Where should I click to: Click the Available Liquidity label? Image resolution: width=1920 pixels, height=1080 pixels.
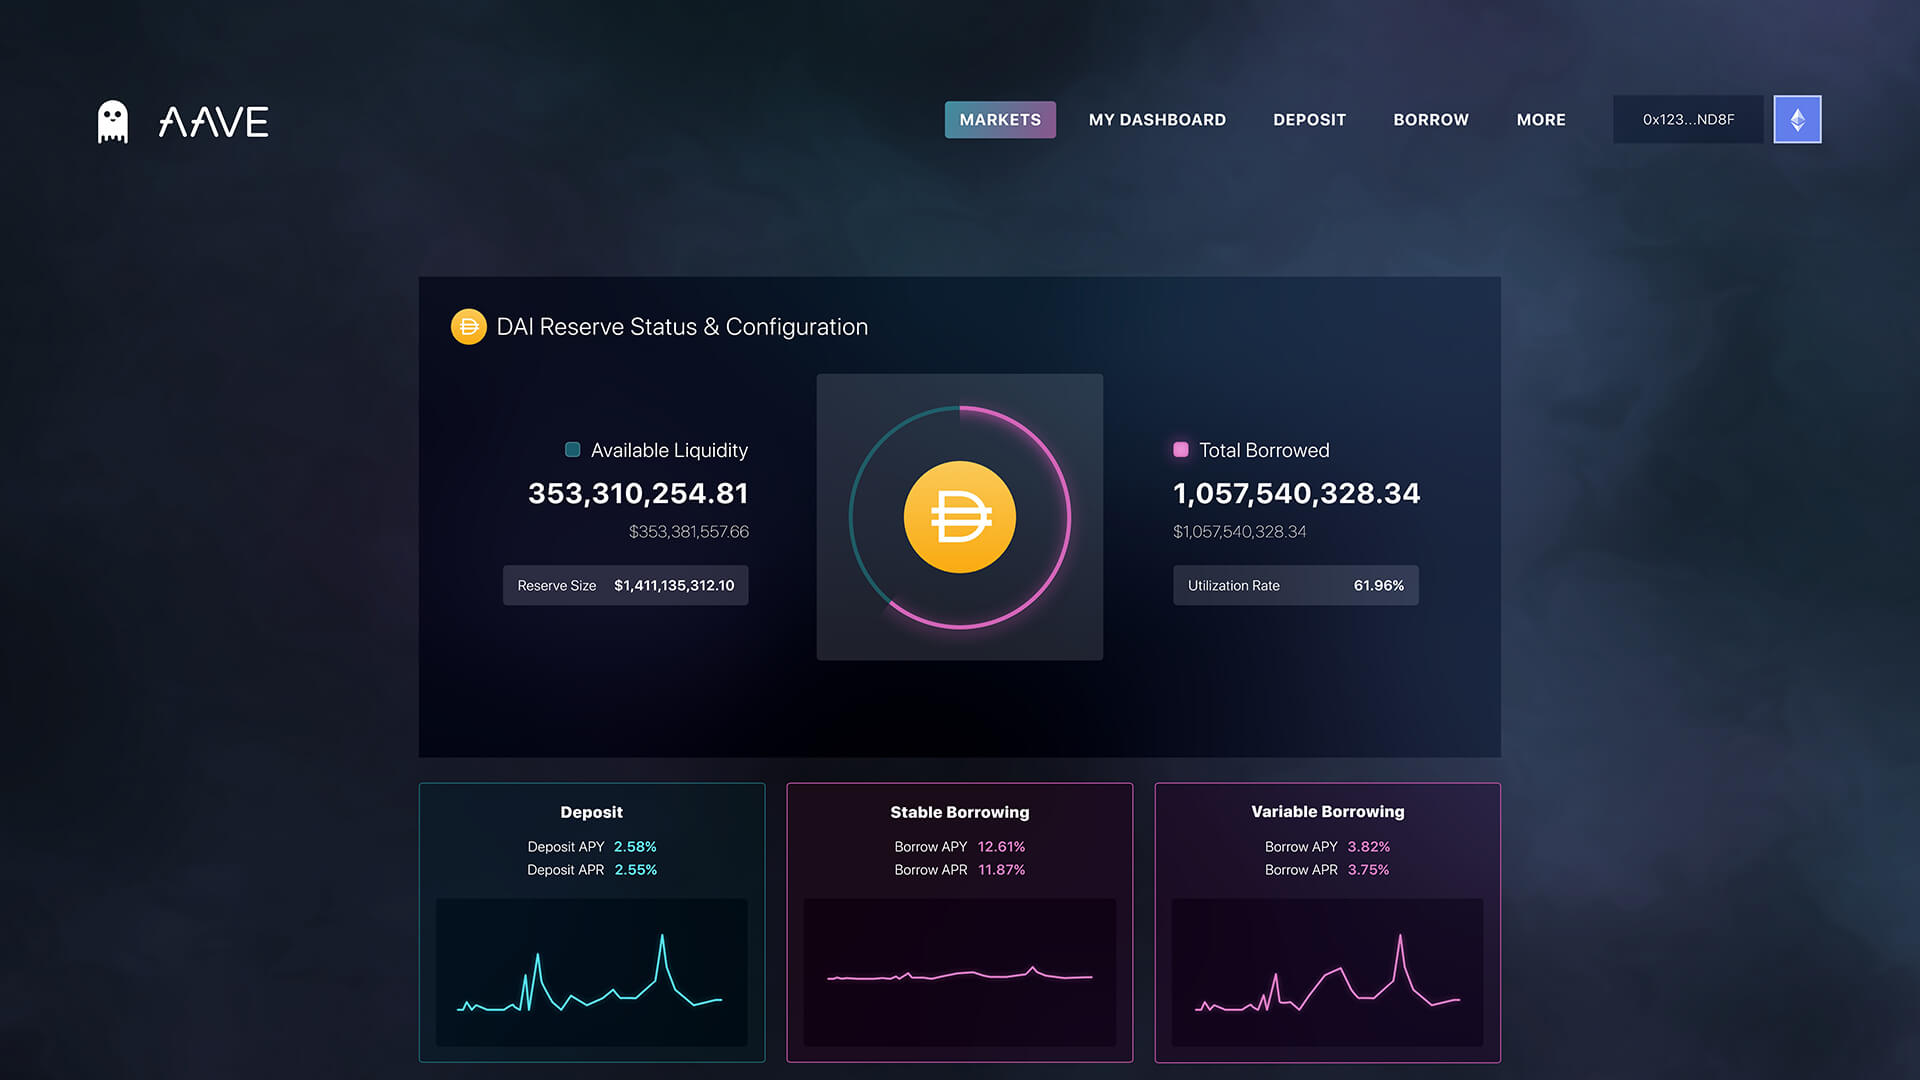click(669, 451)
